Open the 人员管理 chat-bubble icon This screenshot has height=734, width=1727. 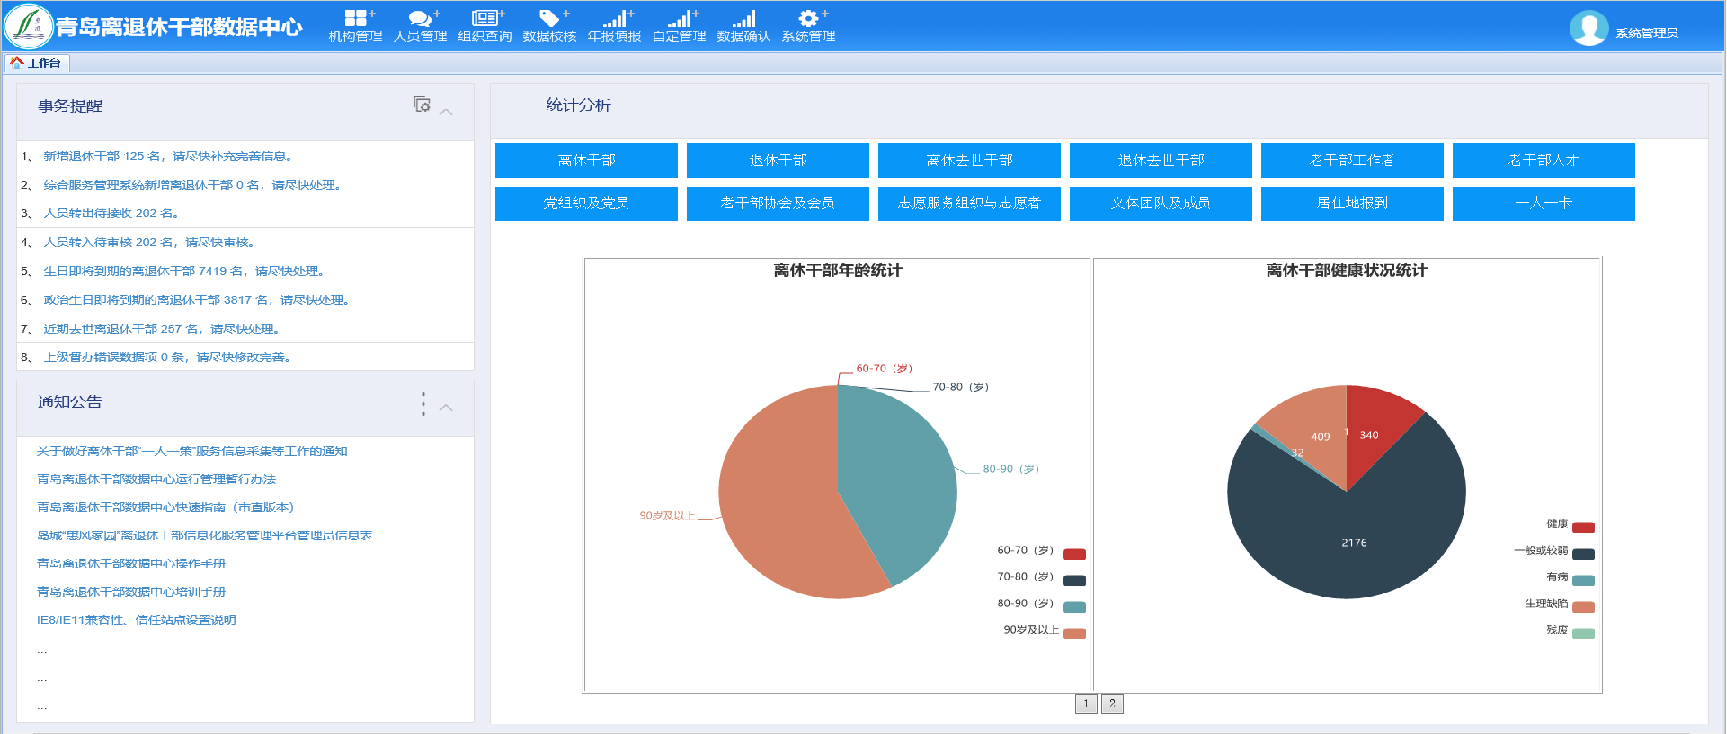point(420,19)
